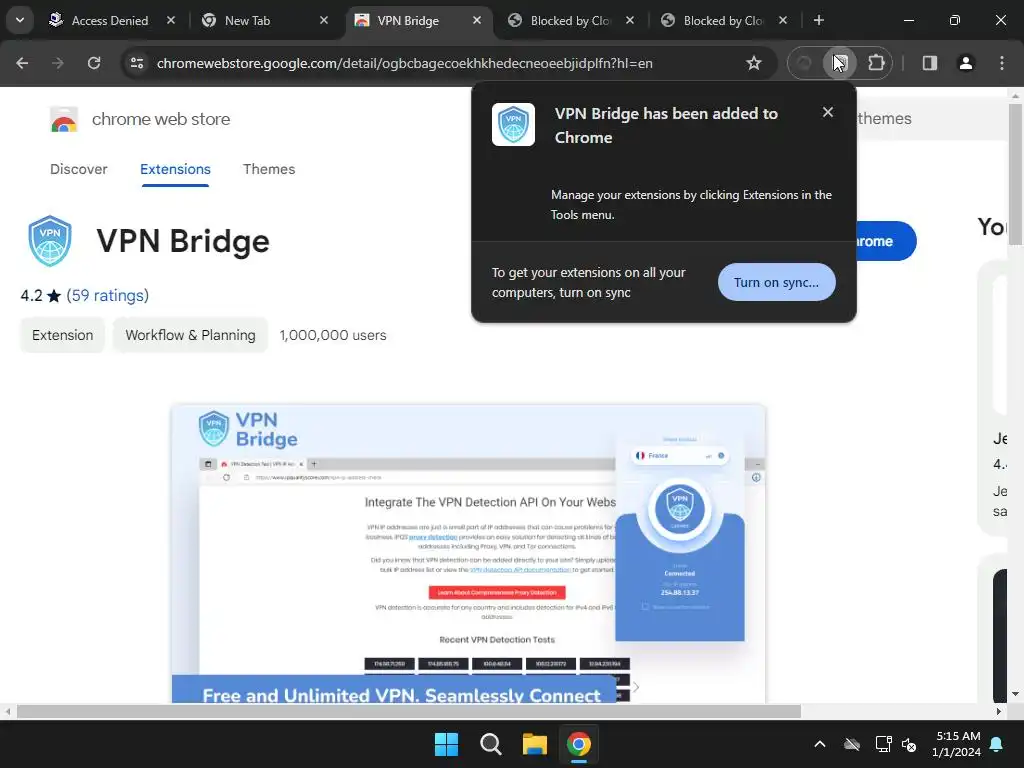Click Chrome icon in taskbar
This screenshot has height=768, width=1024.
pyautogui.click(x=579, y=744)
